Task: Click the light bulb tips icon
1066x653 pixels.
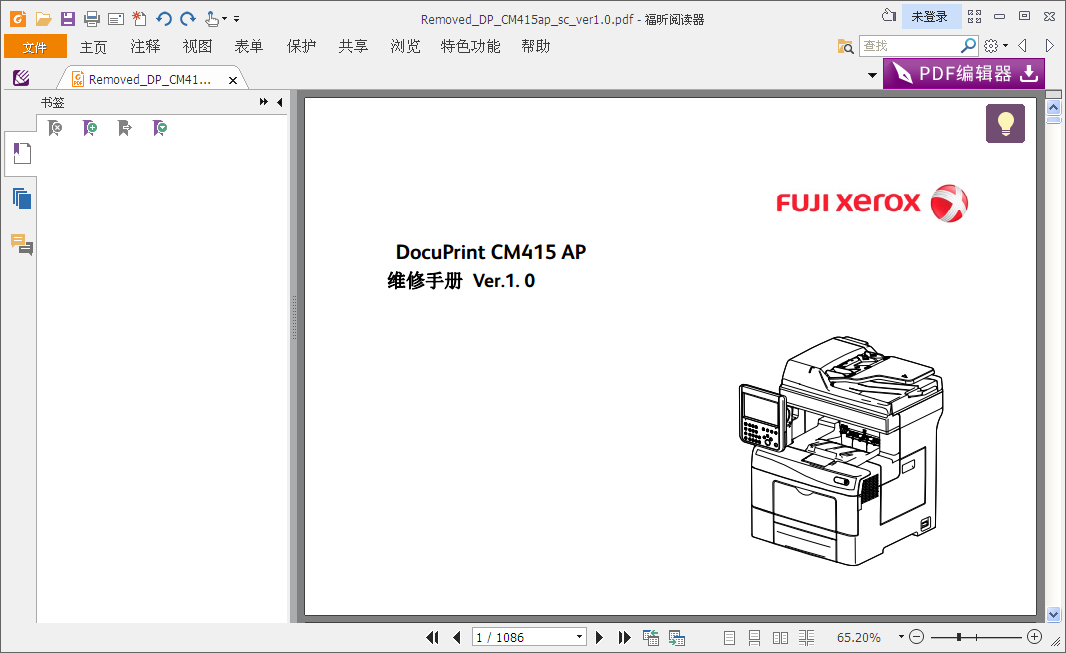Action: pos(1005,124)
